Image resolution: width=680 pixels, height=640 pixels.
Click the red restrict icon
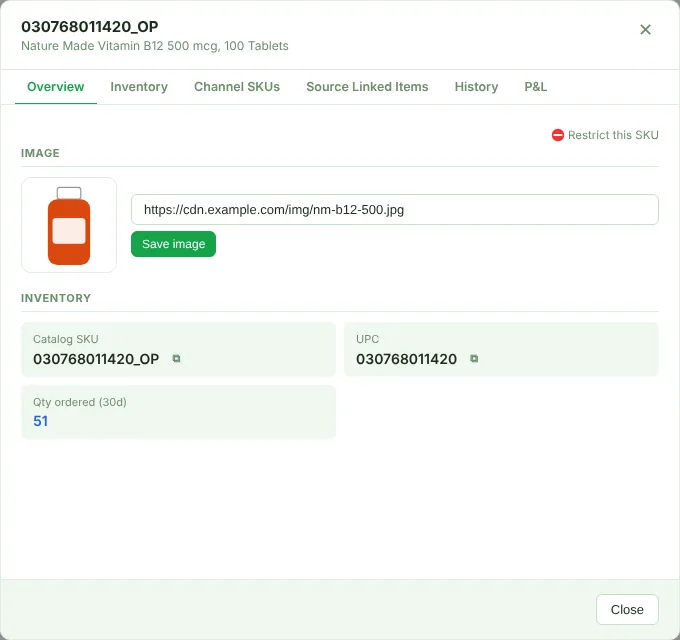[557, 135]
